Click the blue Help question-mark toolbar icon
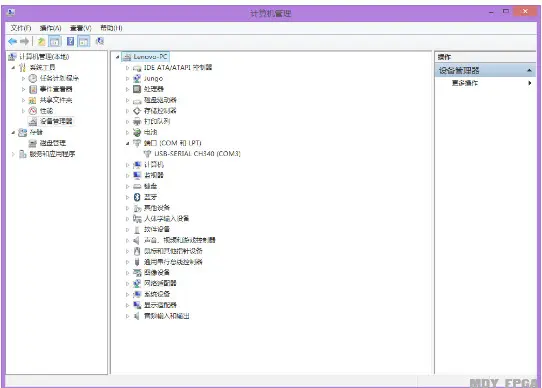 70,41
